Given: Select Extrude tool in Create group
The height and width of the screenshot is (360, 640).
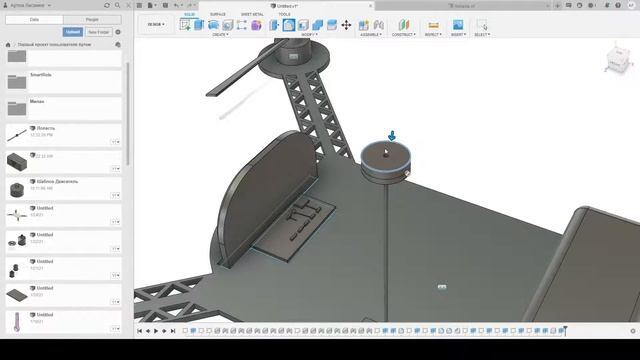Looking at the screenshot, I should [x=199, y=25].
